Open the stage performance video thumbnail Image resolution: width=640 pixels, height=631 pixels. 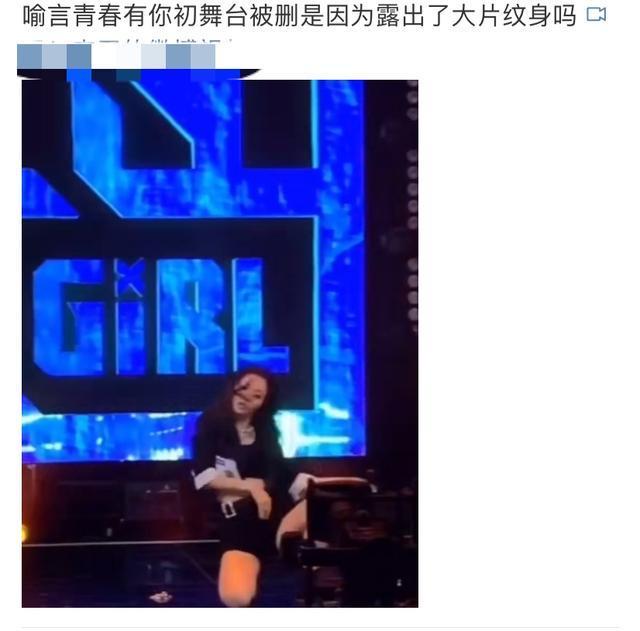click(x=220, y=343)
